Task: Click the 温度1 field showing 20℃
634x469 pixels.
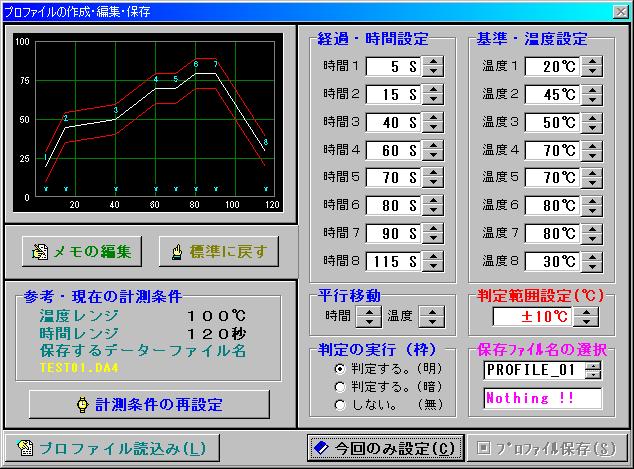Action: click(553, 66)
